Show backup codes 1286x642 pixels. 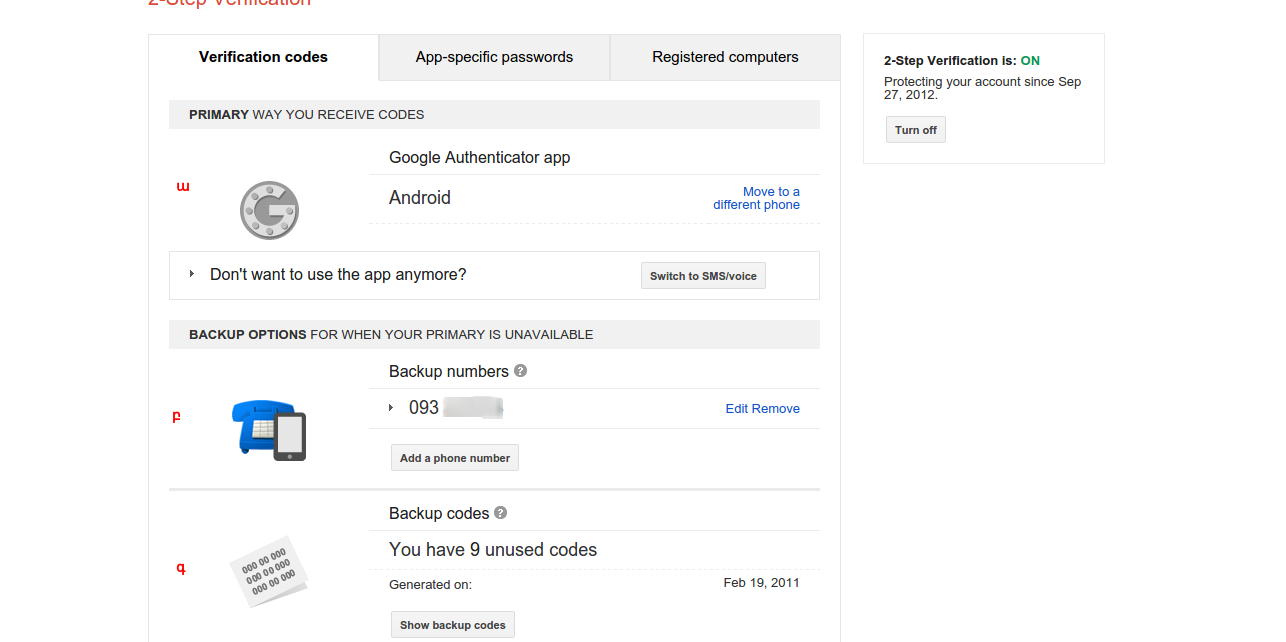tap(452, 625)
